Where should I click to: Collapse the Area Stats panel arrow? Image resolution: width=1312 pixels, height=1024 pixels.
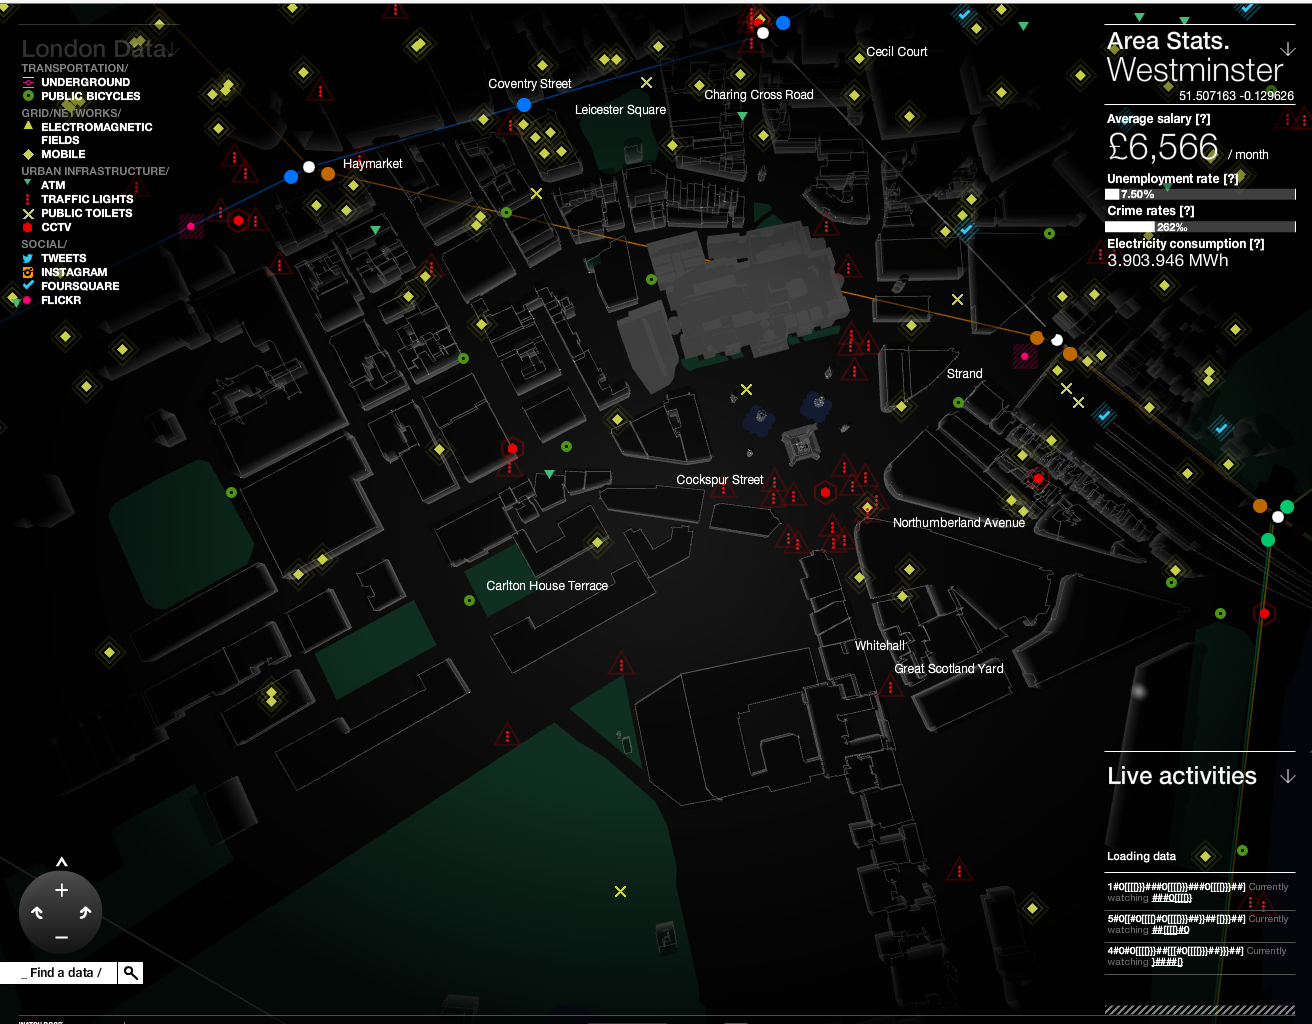pos(1287,49)
